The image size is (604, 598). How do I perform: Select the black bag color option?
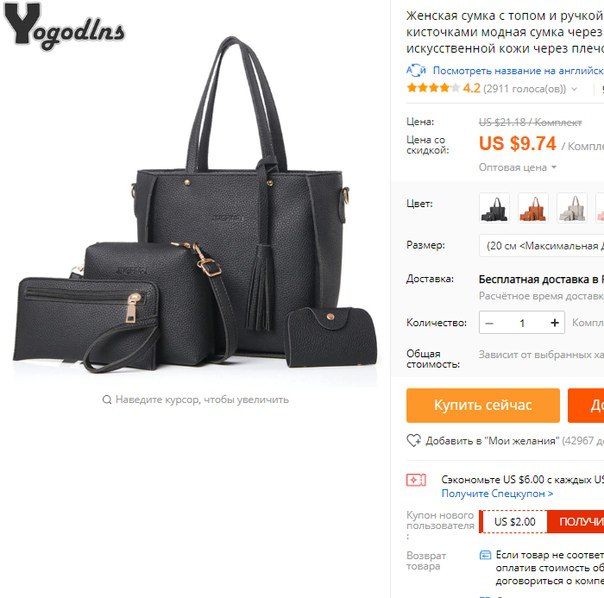click(x=495, y=208)
